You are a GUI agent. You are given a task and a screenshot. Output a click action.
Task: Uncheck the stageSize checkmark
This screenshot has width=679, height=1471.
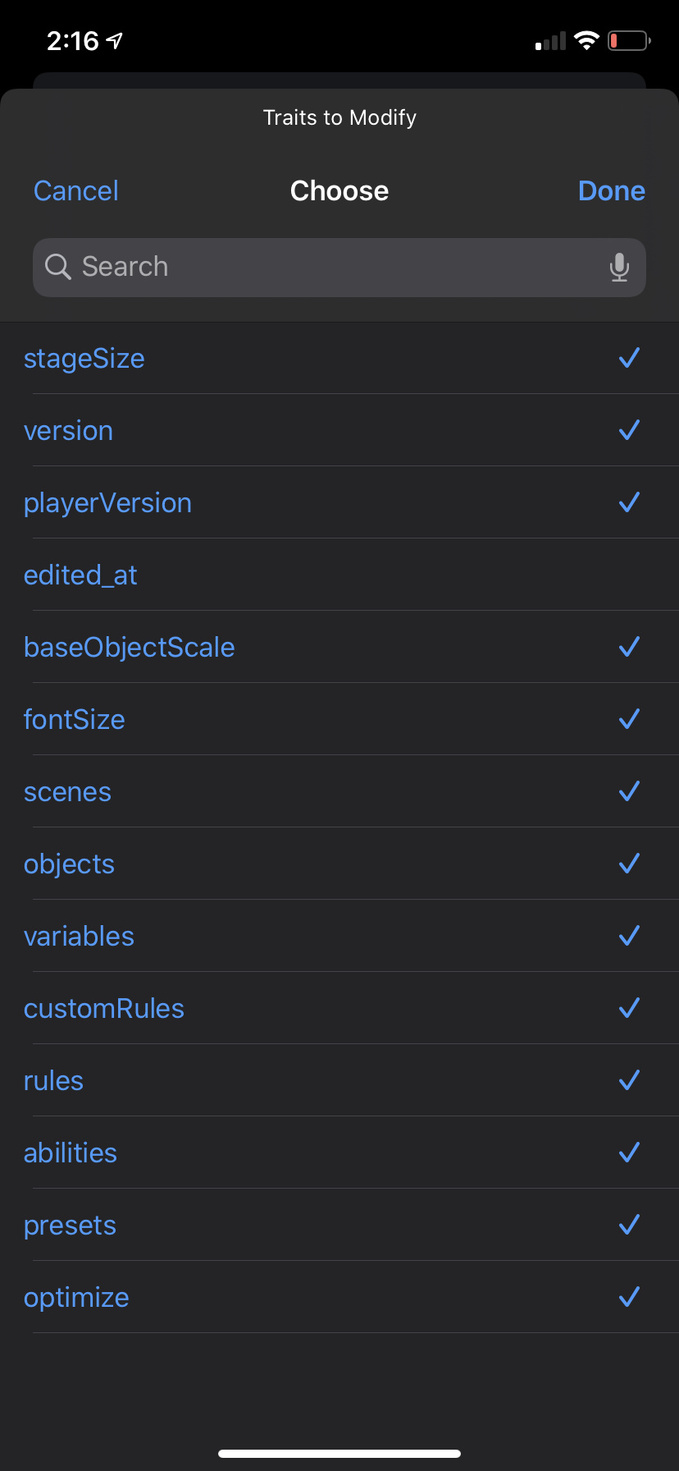click(x=629, y=358)
